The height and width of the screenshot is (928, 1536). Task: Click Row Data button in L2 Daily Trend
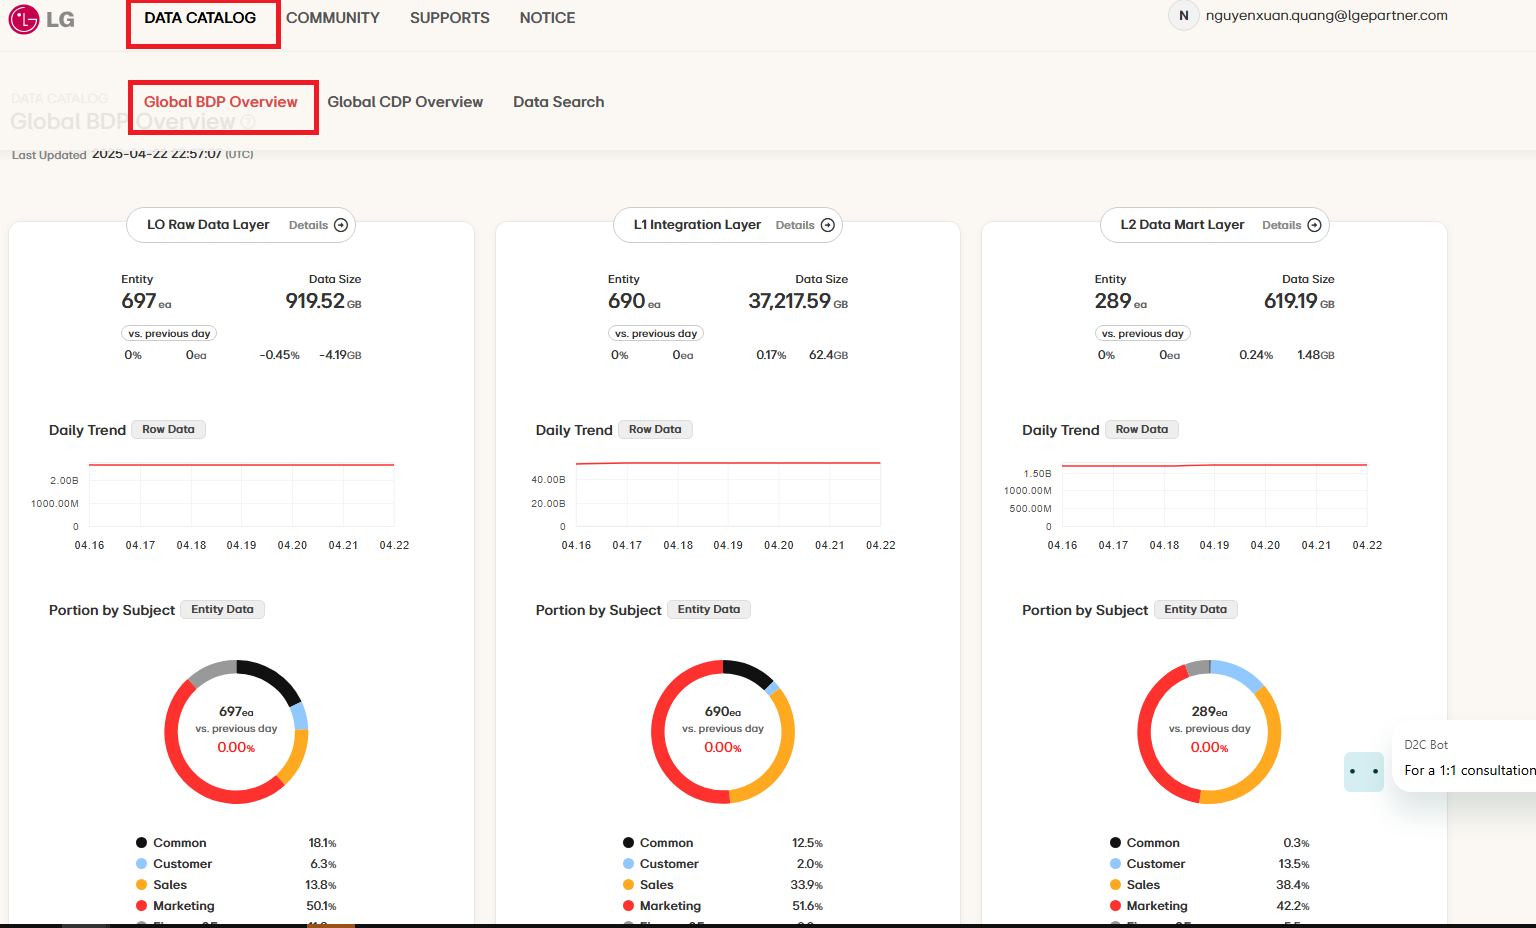coord(1141,429)
